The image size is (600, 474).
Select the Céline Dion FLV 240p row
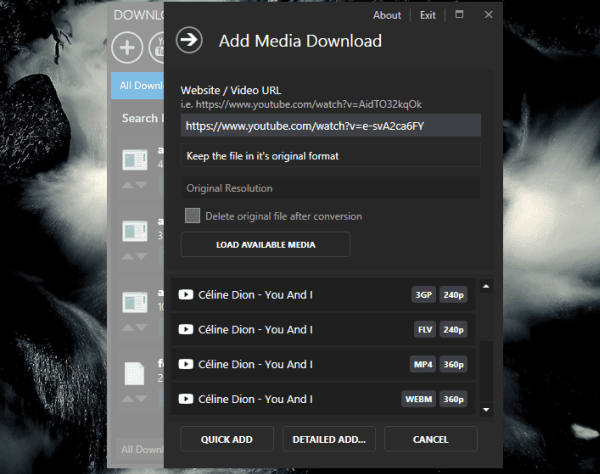pos(322,330)
